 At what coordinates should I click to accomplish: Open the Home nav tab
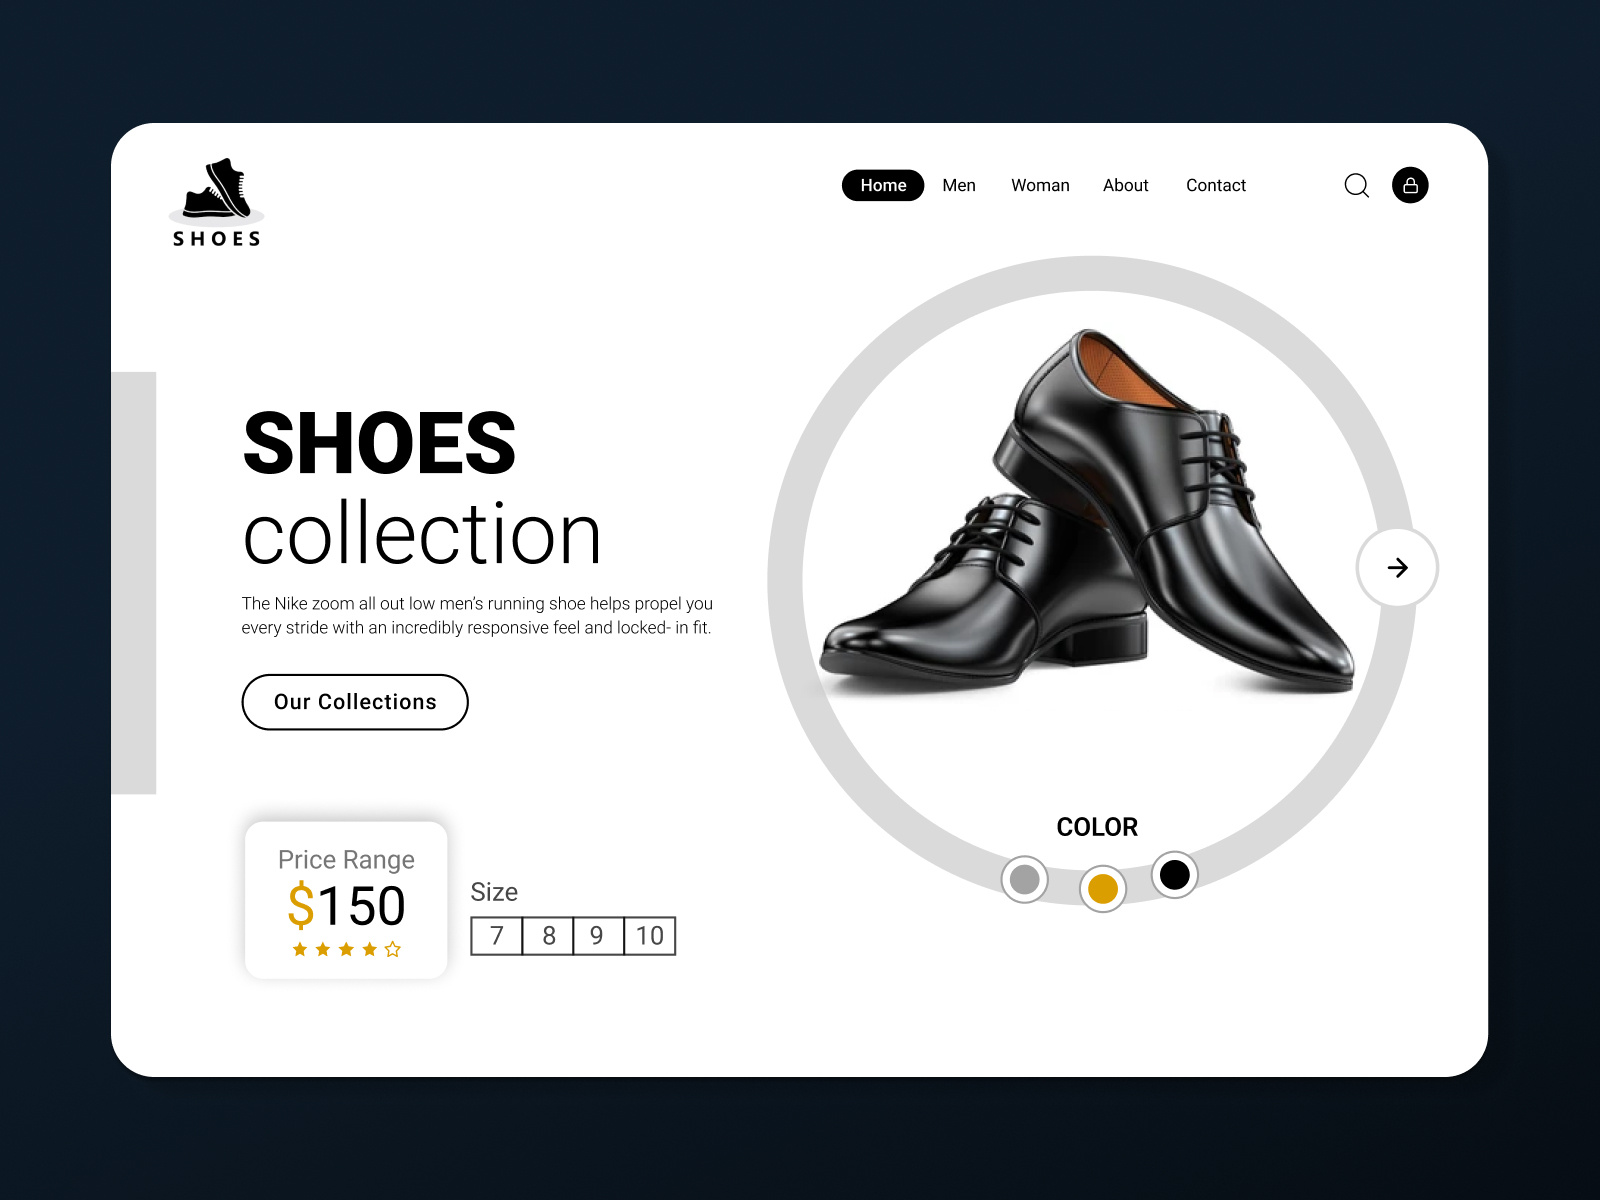[x=883, y=185]
